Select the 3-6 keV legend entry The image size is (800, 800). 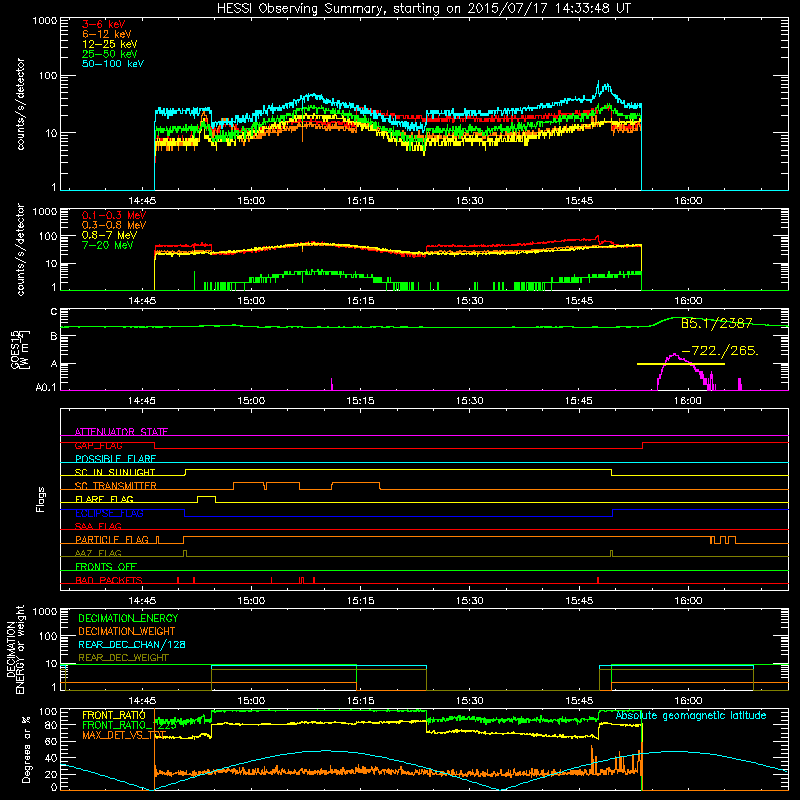[x=103, y=24]
